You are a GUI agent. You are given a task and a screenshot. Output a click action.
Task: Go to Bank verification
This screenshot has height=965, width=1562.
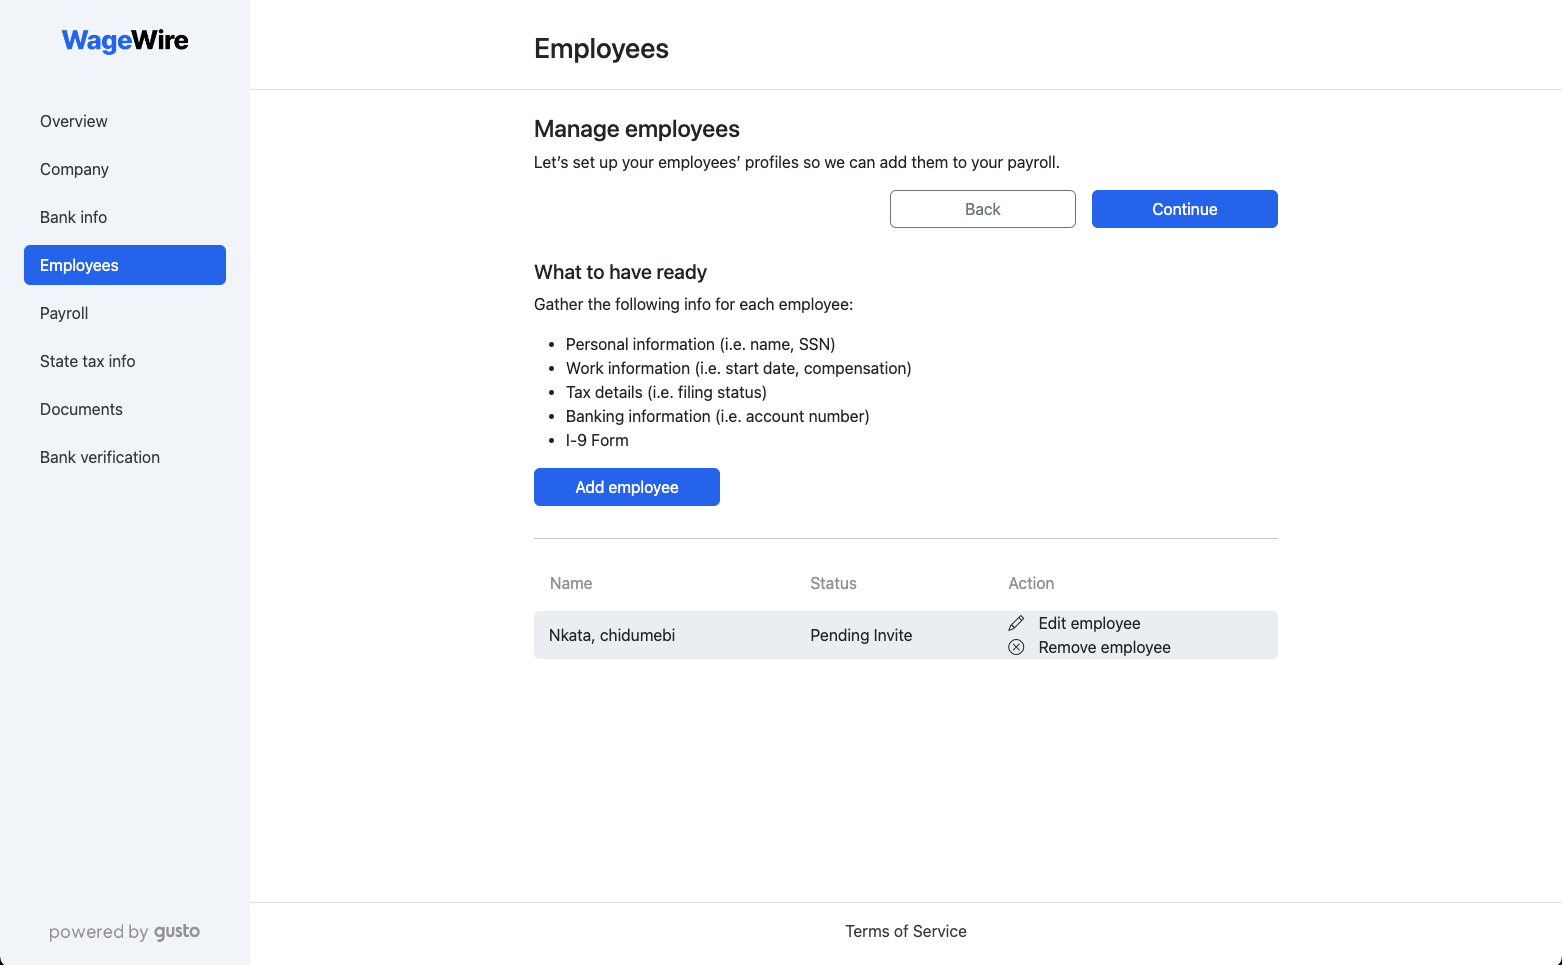125,457
